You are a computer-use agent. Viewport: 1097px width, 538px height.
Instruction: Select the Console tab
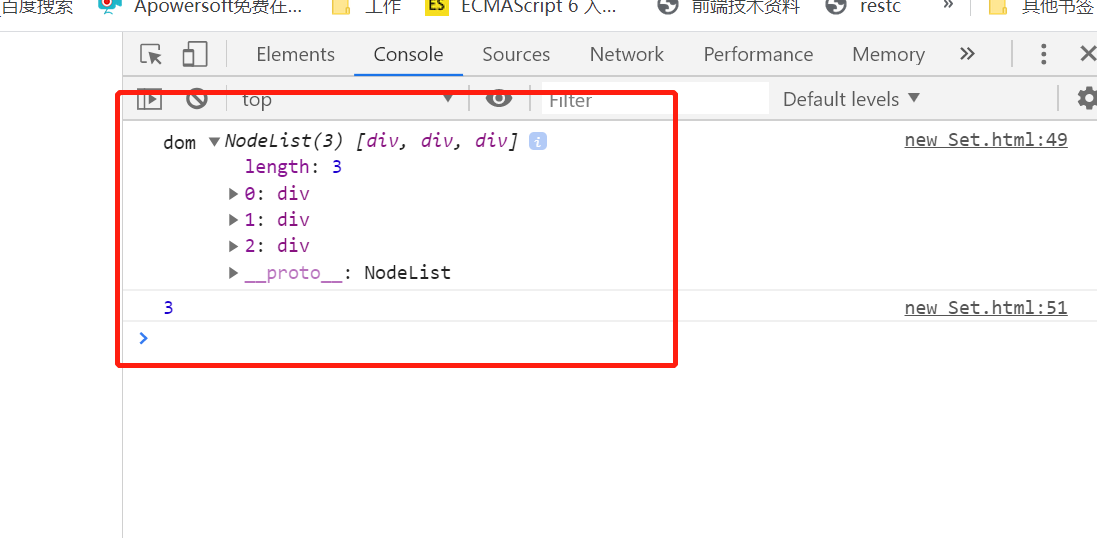pyautogui.click(x=409, y=55)
